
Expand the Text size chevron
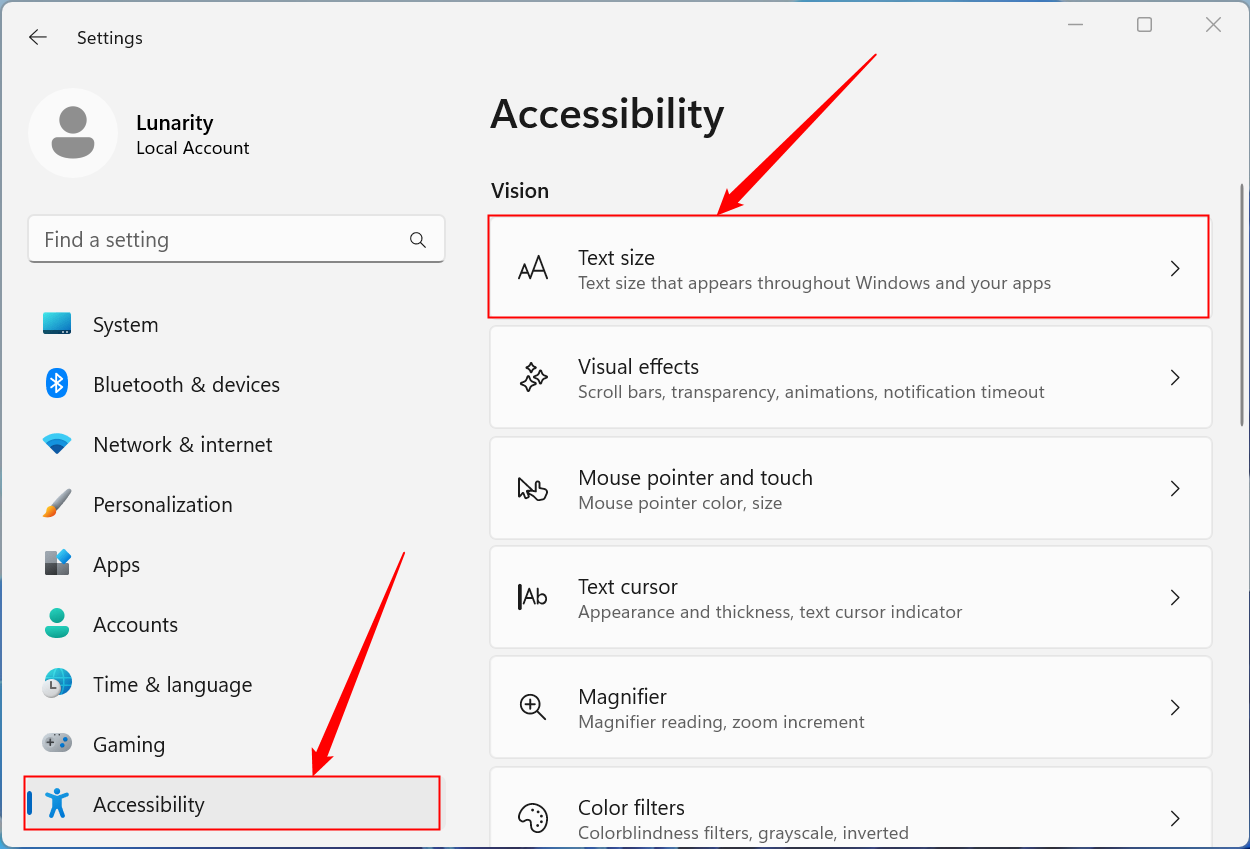pyautogui.click(x=1175, y=268)
